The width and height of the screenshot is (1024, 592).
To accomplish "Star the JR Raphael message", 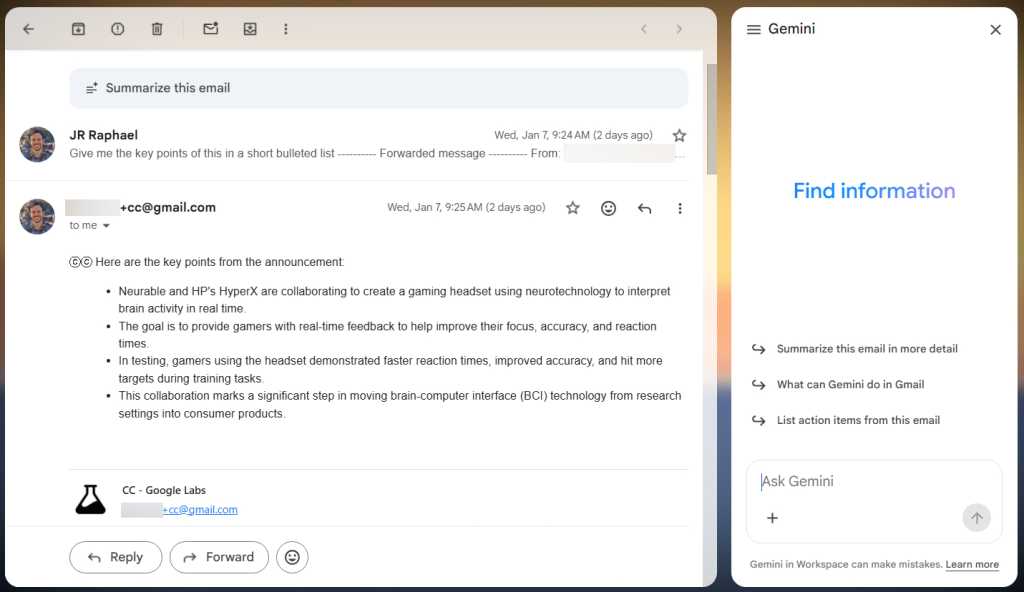I will [679, 135].
